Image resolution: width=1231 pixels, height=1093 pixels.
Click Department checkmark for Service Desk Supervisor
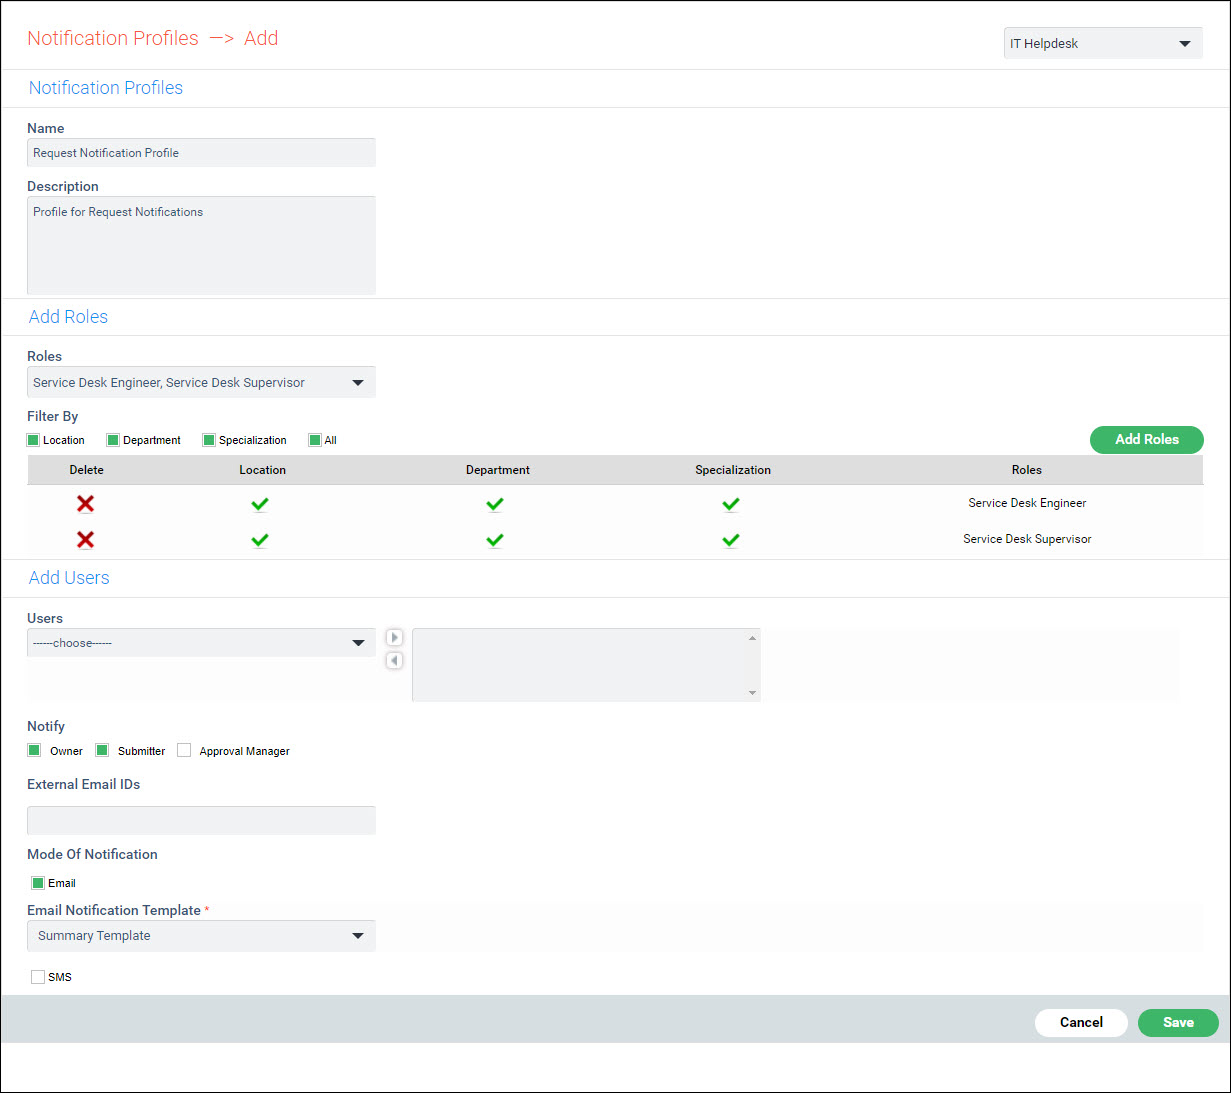pos(495,540)
